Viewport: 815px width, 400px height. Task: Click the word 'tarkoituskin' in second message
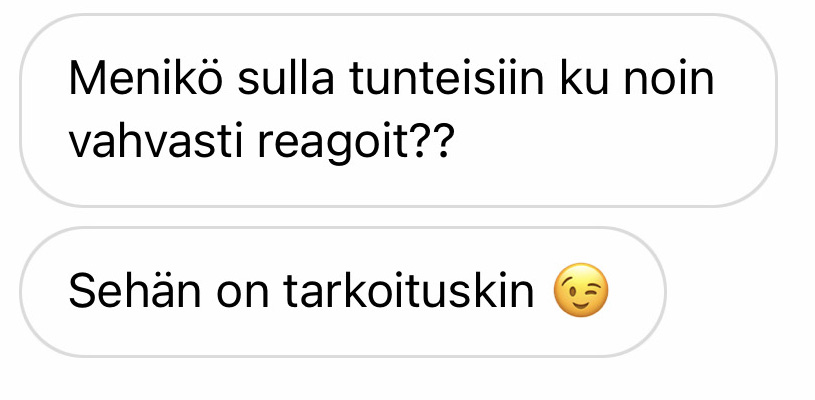click(x=409, y=291)
